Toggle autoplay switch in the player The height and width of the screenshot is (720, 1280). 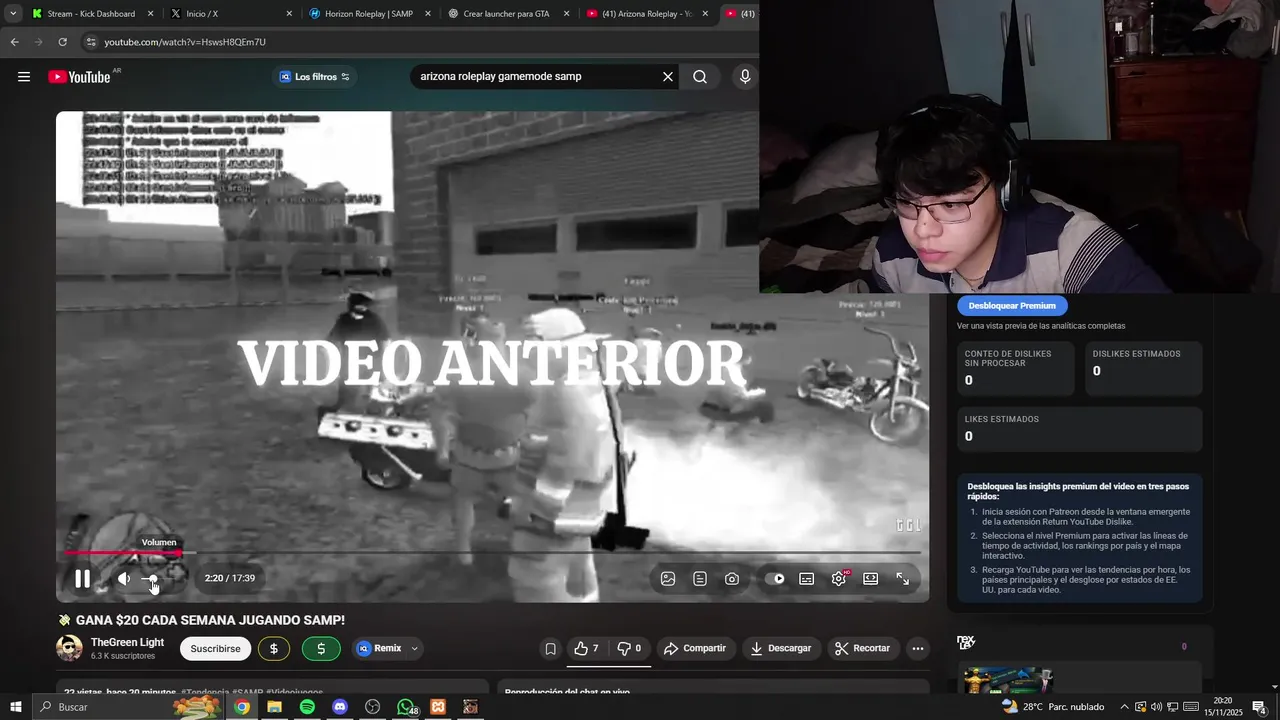pos(775,578)
